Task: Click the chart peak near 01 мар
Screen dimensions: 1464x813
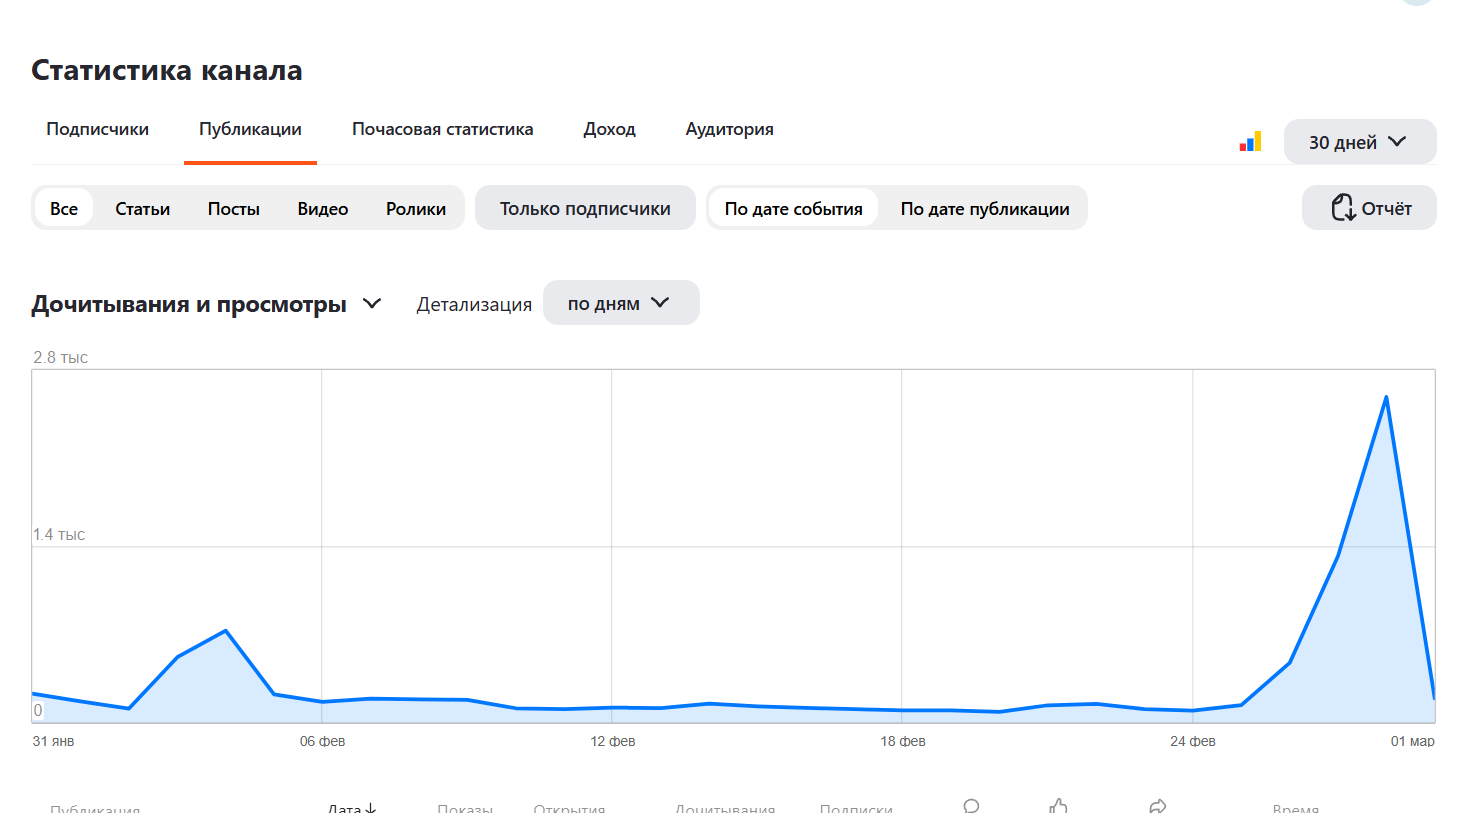Action: (1386, 398)
